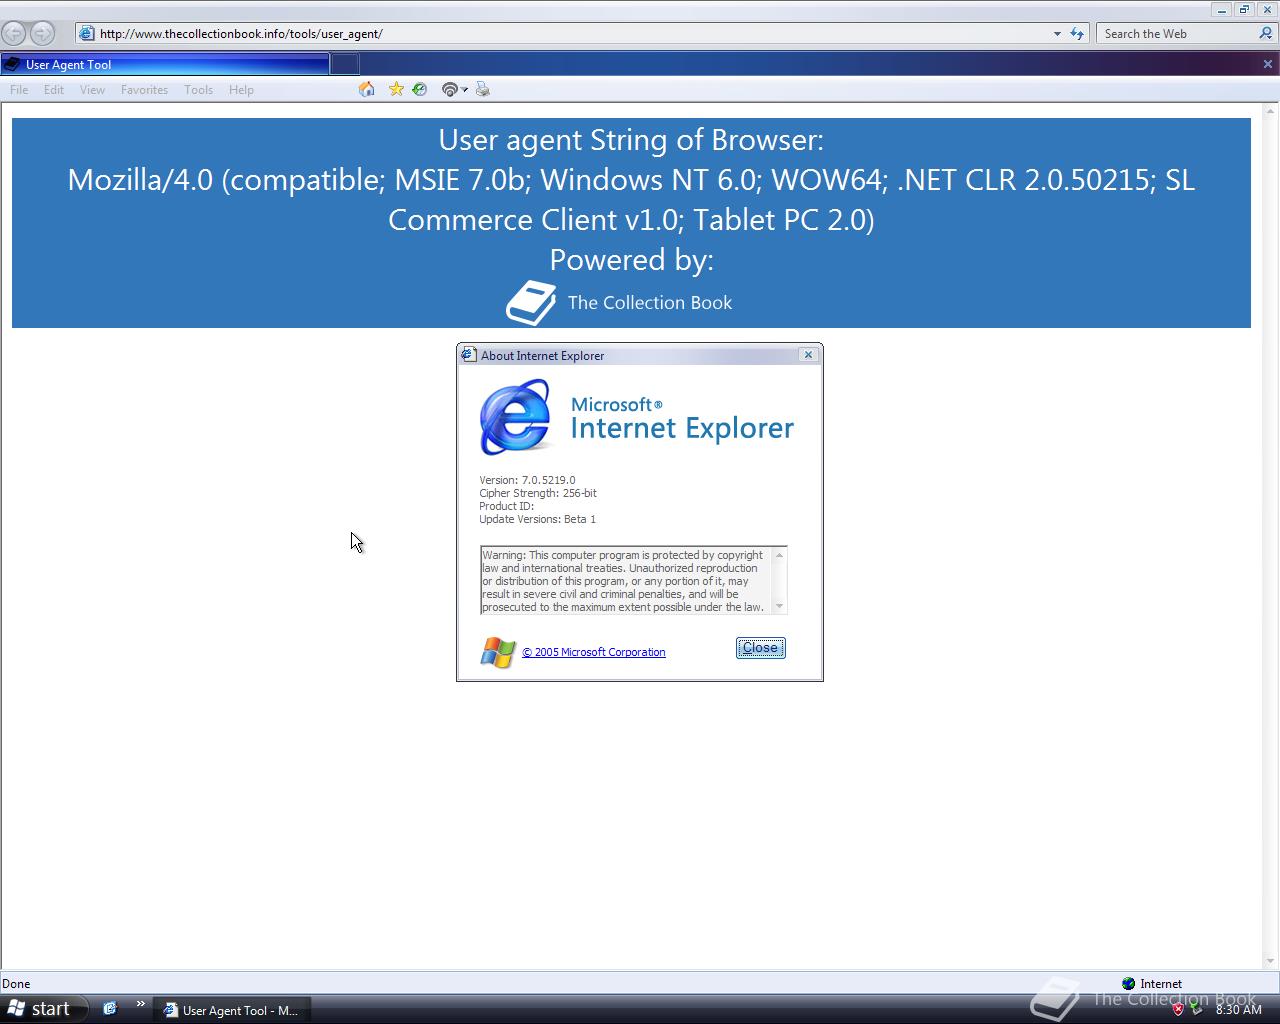Viewport: 1280px width, 1024px height.
Task: Open the Favorites menu
Action: (144, 90)
